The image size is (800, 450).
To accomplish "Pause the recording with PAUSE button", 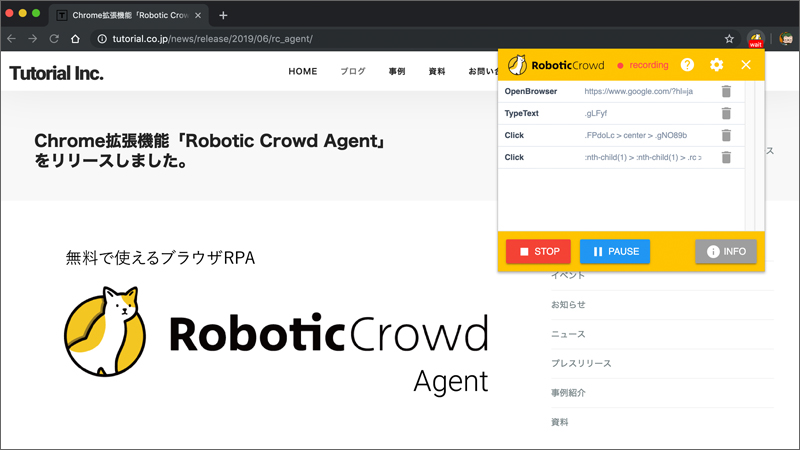I will click(615, 252).
